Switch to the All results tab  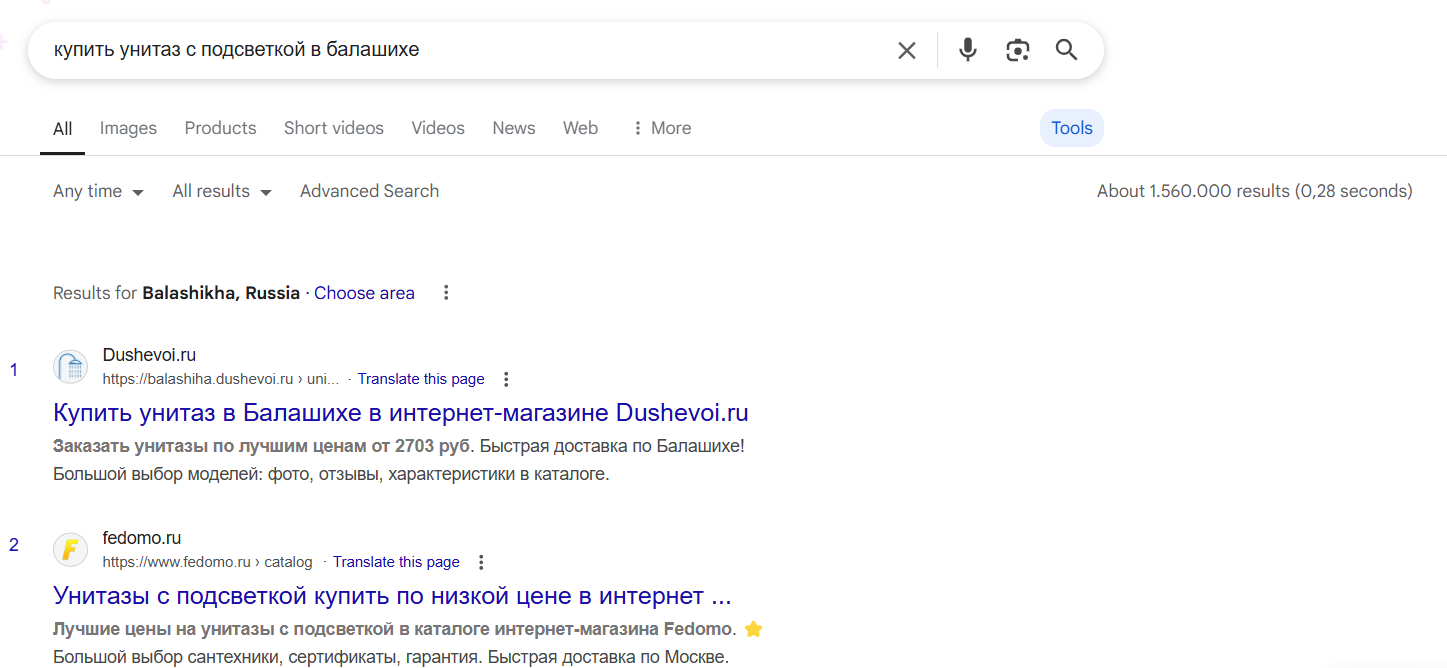point(63,128)
